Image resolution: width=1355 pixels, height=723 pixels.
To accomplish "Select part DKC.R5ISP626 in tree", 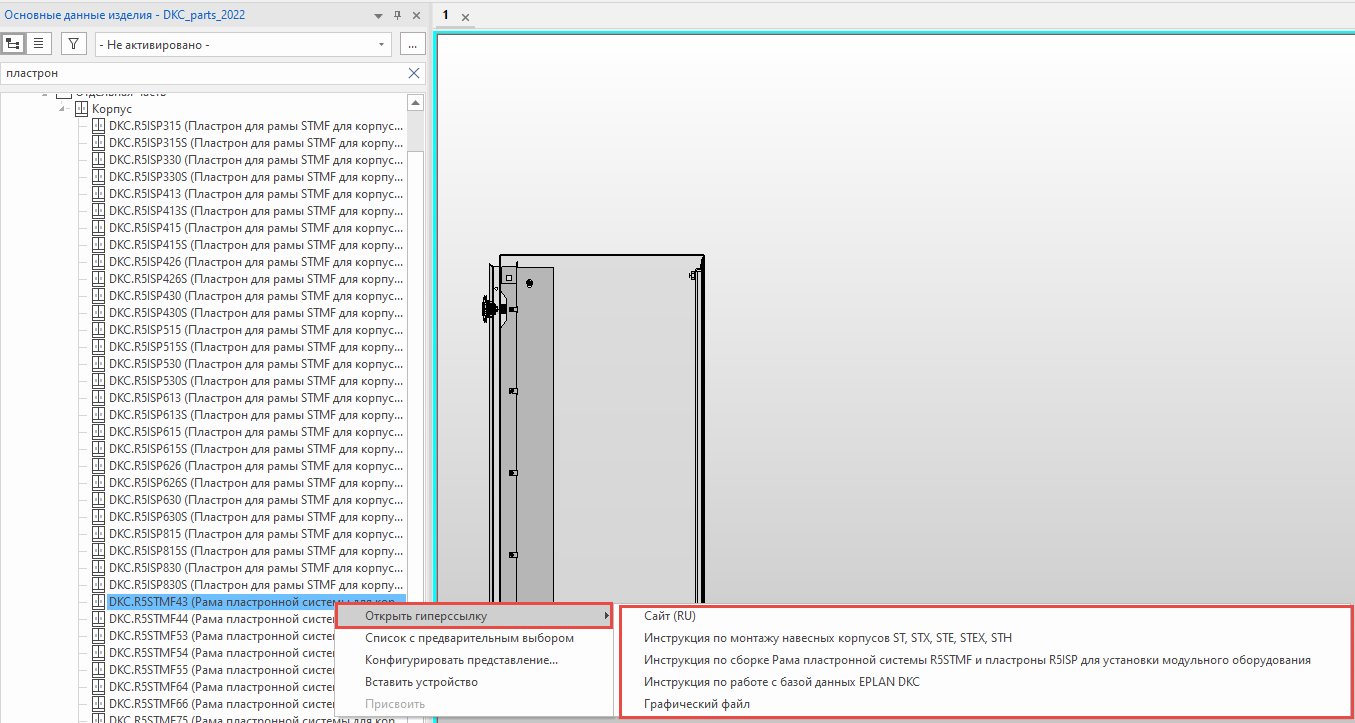I will (x=256, y=466).
